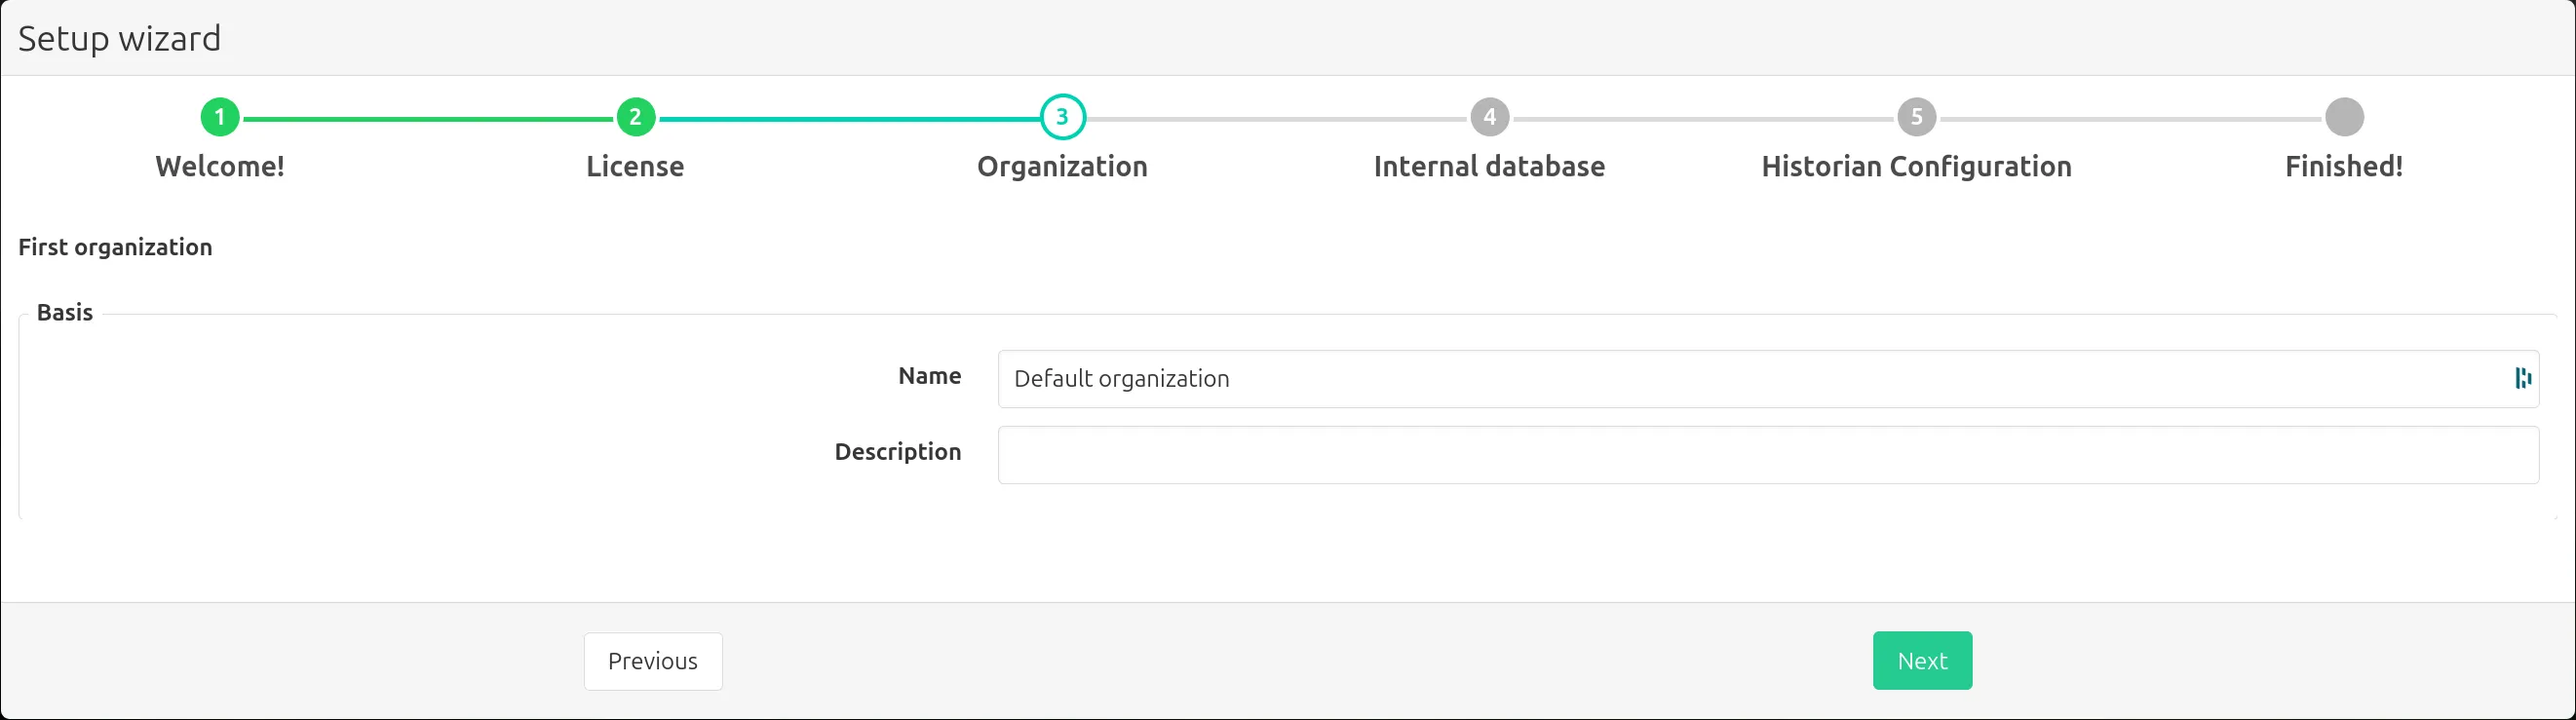The width and height of the screenshot is (2576, 720).
Task: Click the Previous button
Action: tap(653, 661)
